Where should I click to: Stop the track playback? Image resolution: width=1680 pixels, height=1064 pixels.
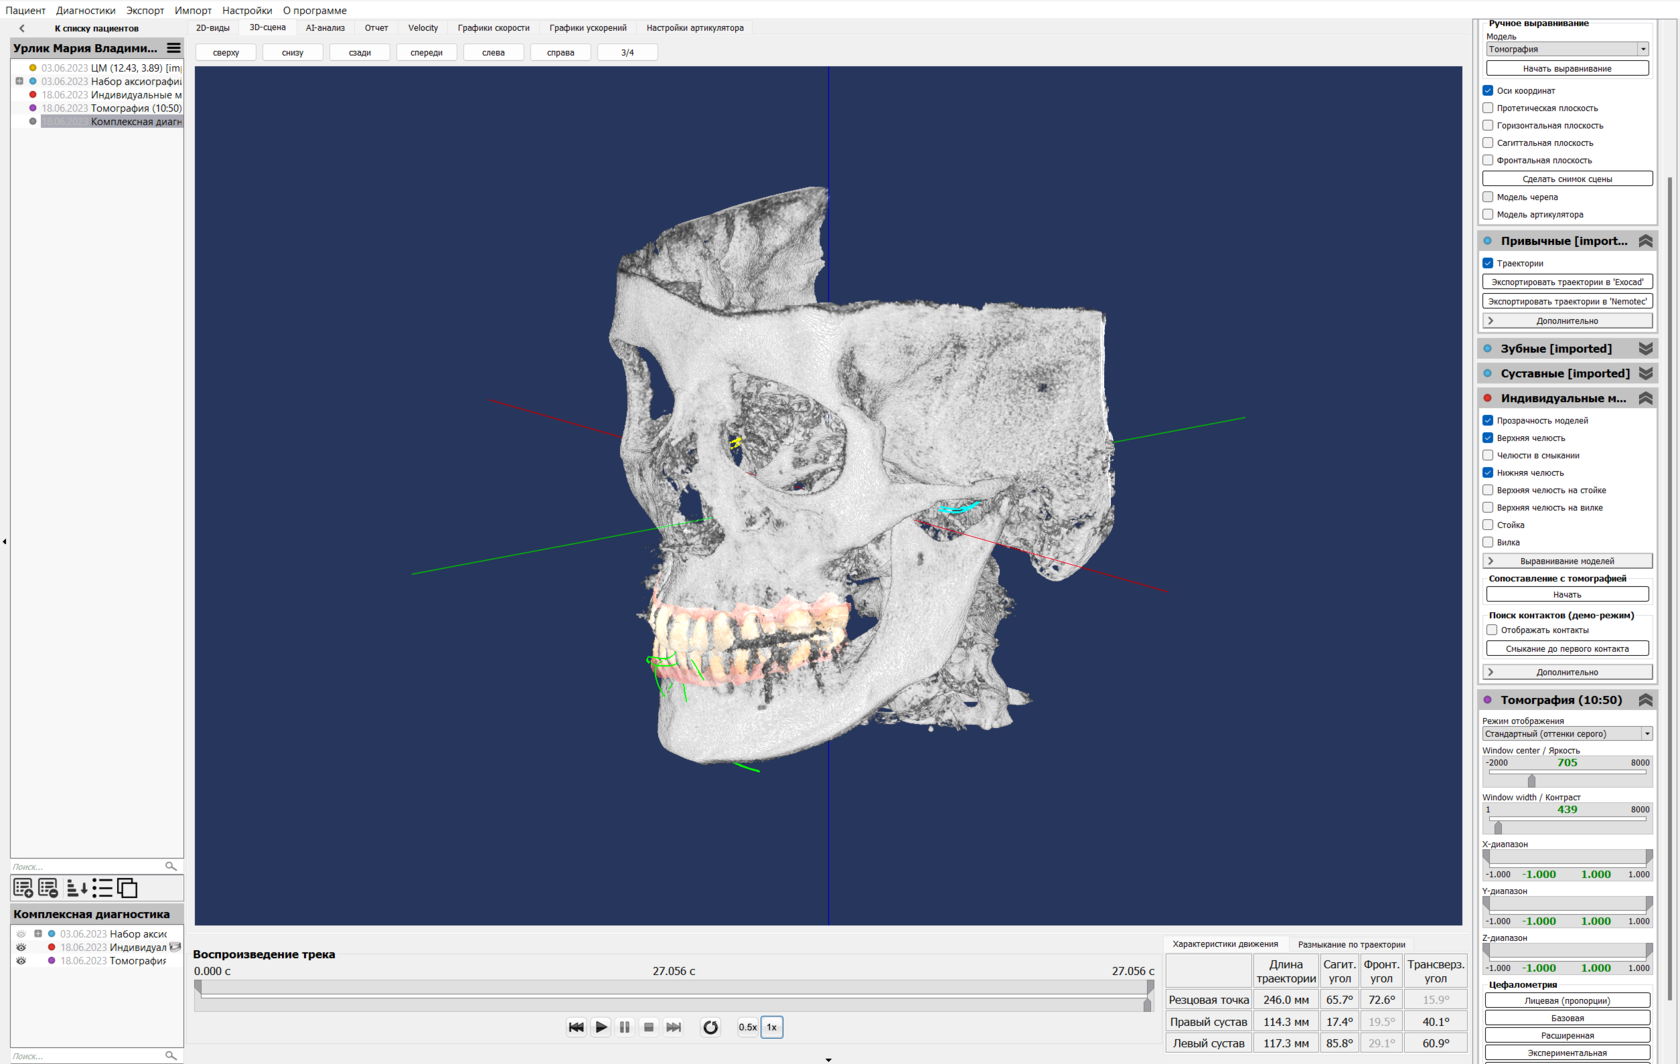[649, 1027]
